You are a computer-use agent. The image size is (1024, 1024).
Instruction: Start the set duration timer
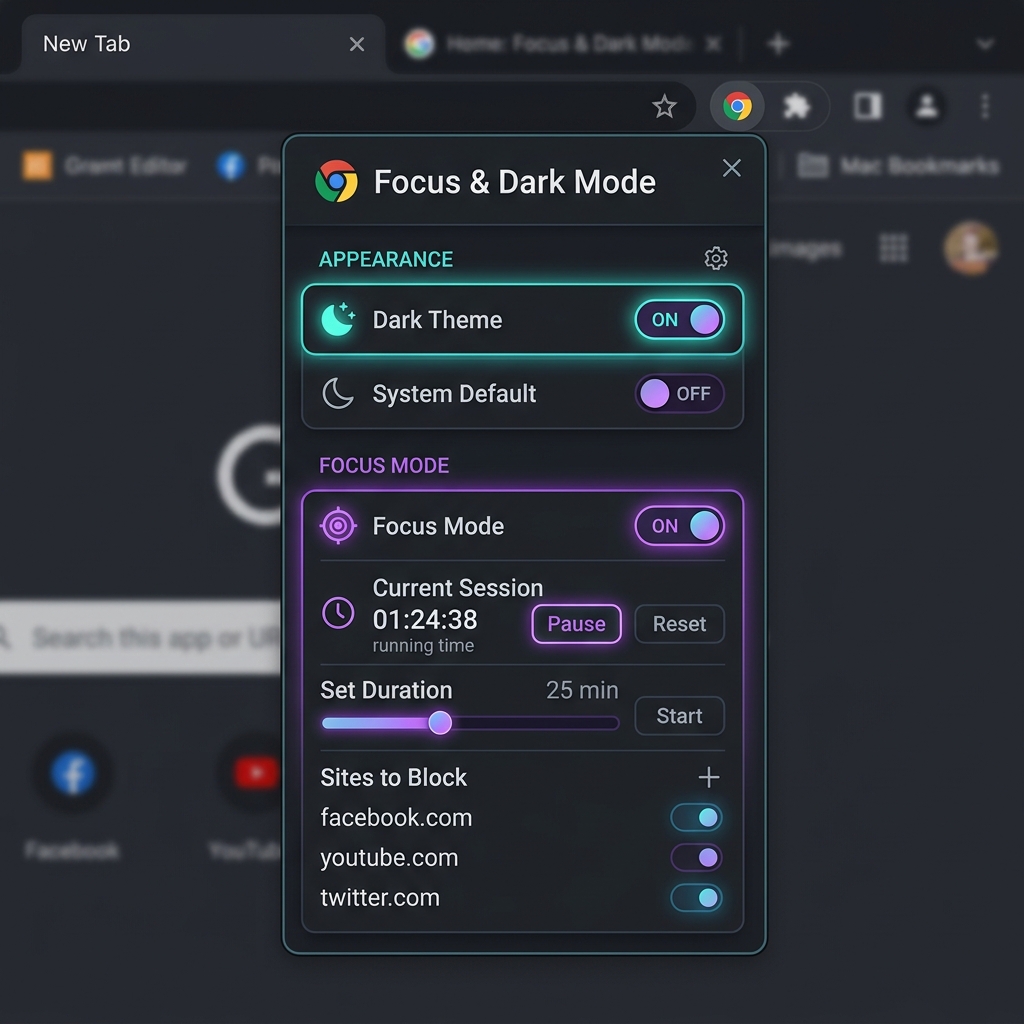pyautogui.click(x=679, y=716)
